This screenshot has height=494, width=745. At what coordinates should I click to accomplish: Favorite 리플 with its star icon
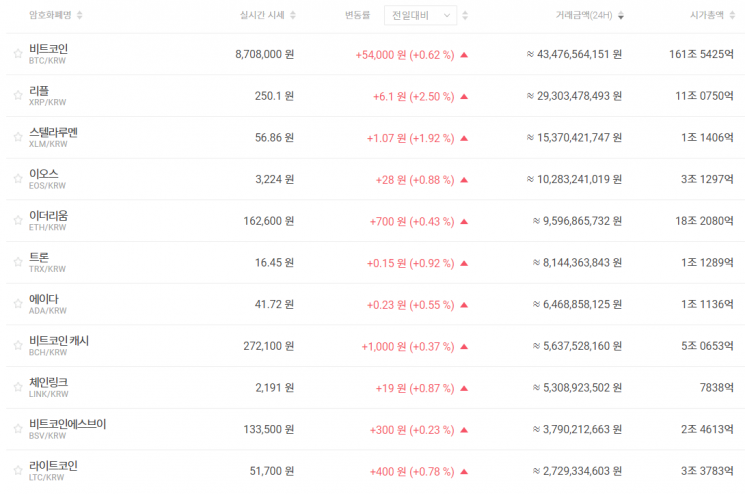click(x=18, y=95)
